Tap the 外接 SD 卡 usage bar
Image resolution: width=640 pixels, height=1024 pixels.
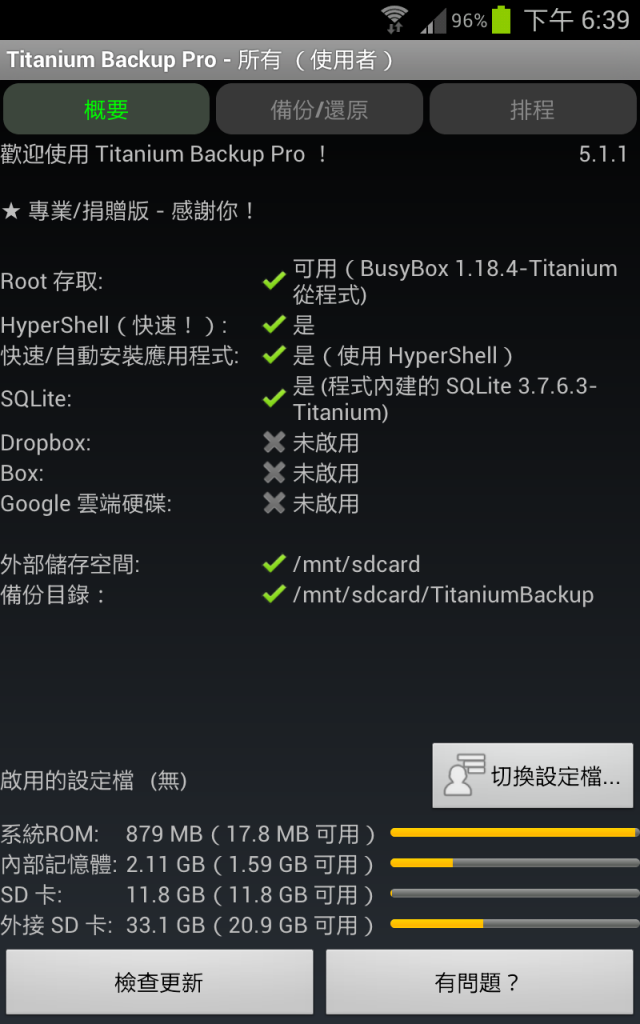pyautogui.click(x=515, y=923)
